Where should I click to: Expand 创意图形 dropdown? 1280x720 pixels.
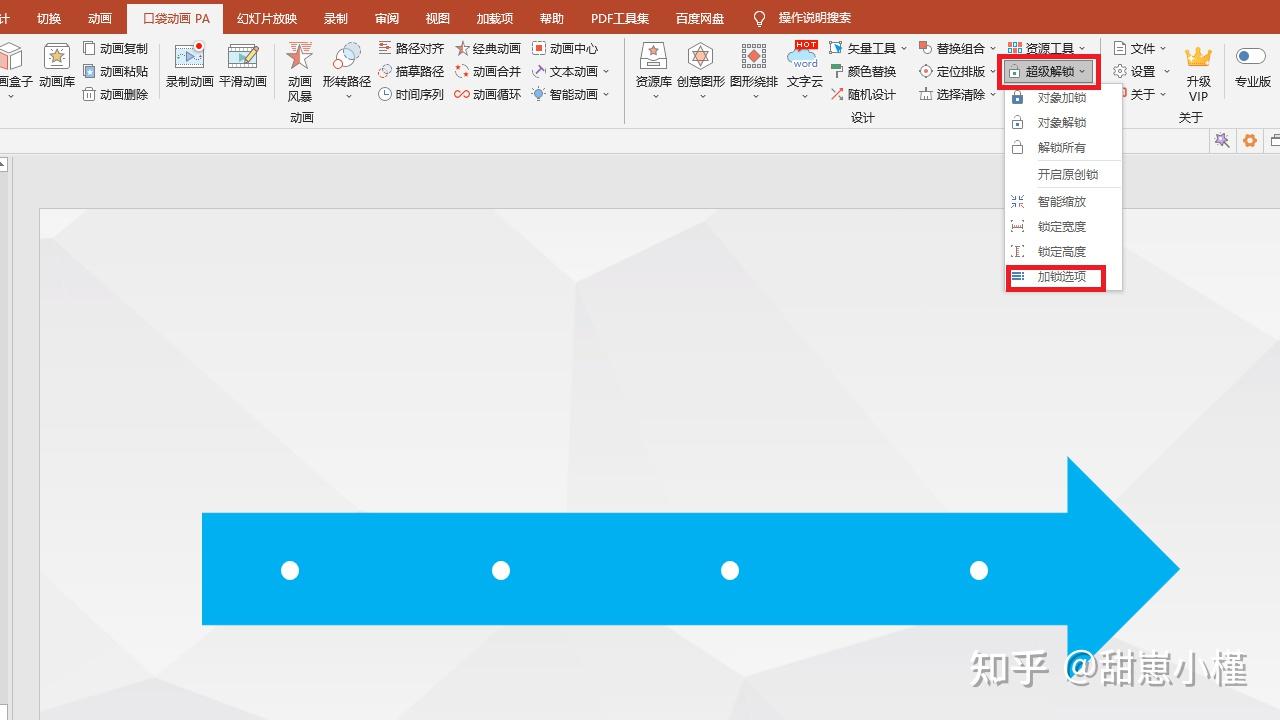[x=702, y=96]
